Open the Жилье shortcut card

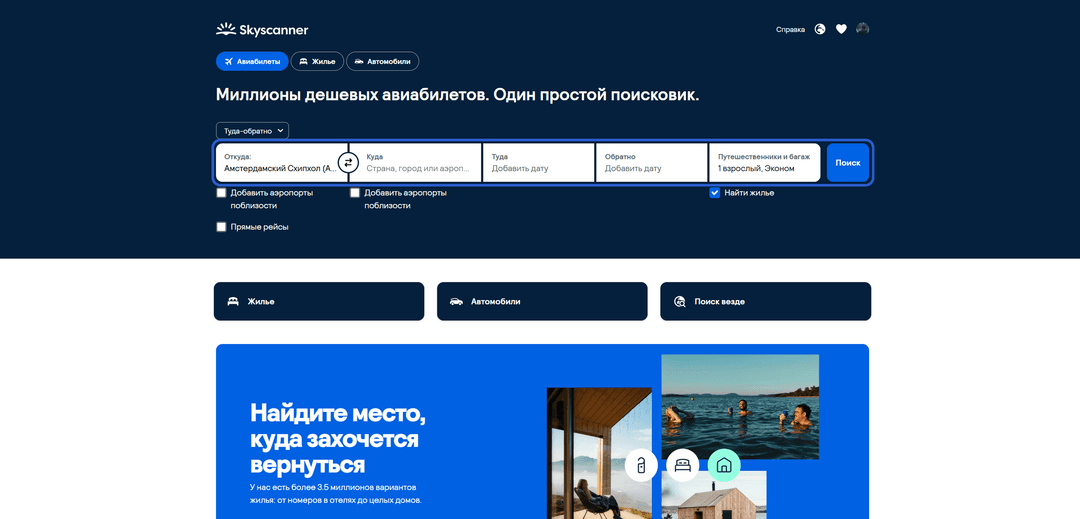coord(319,301)
